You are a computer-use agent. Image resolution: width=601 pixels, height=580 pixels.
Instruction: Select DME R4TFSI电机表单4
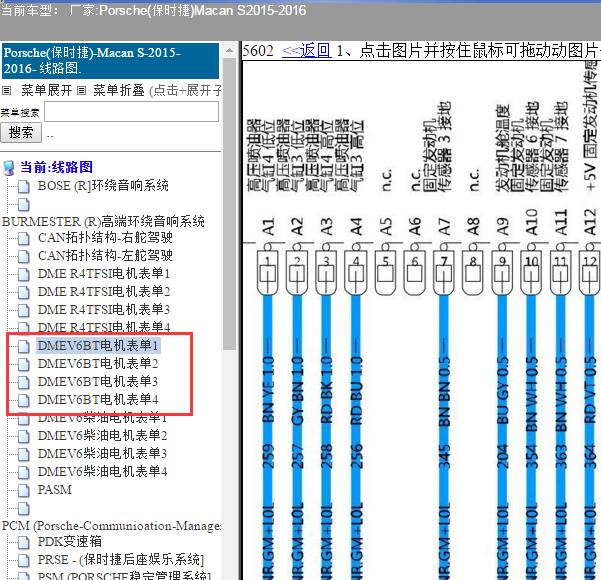tap(103, 327)
